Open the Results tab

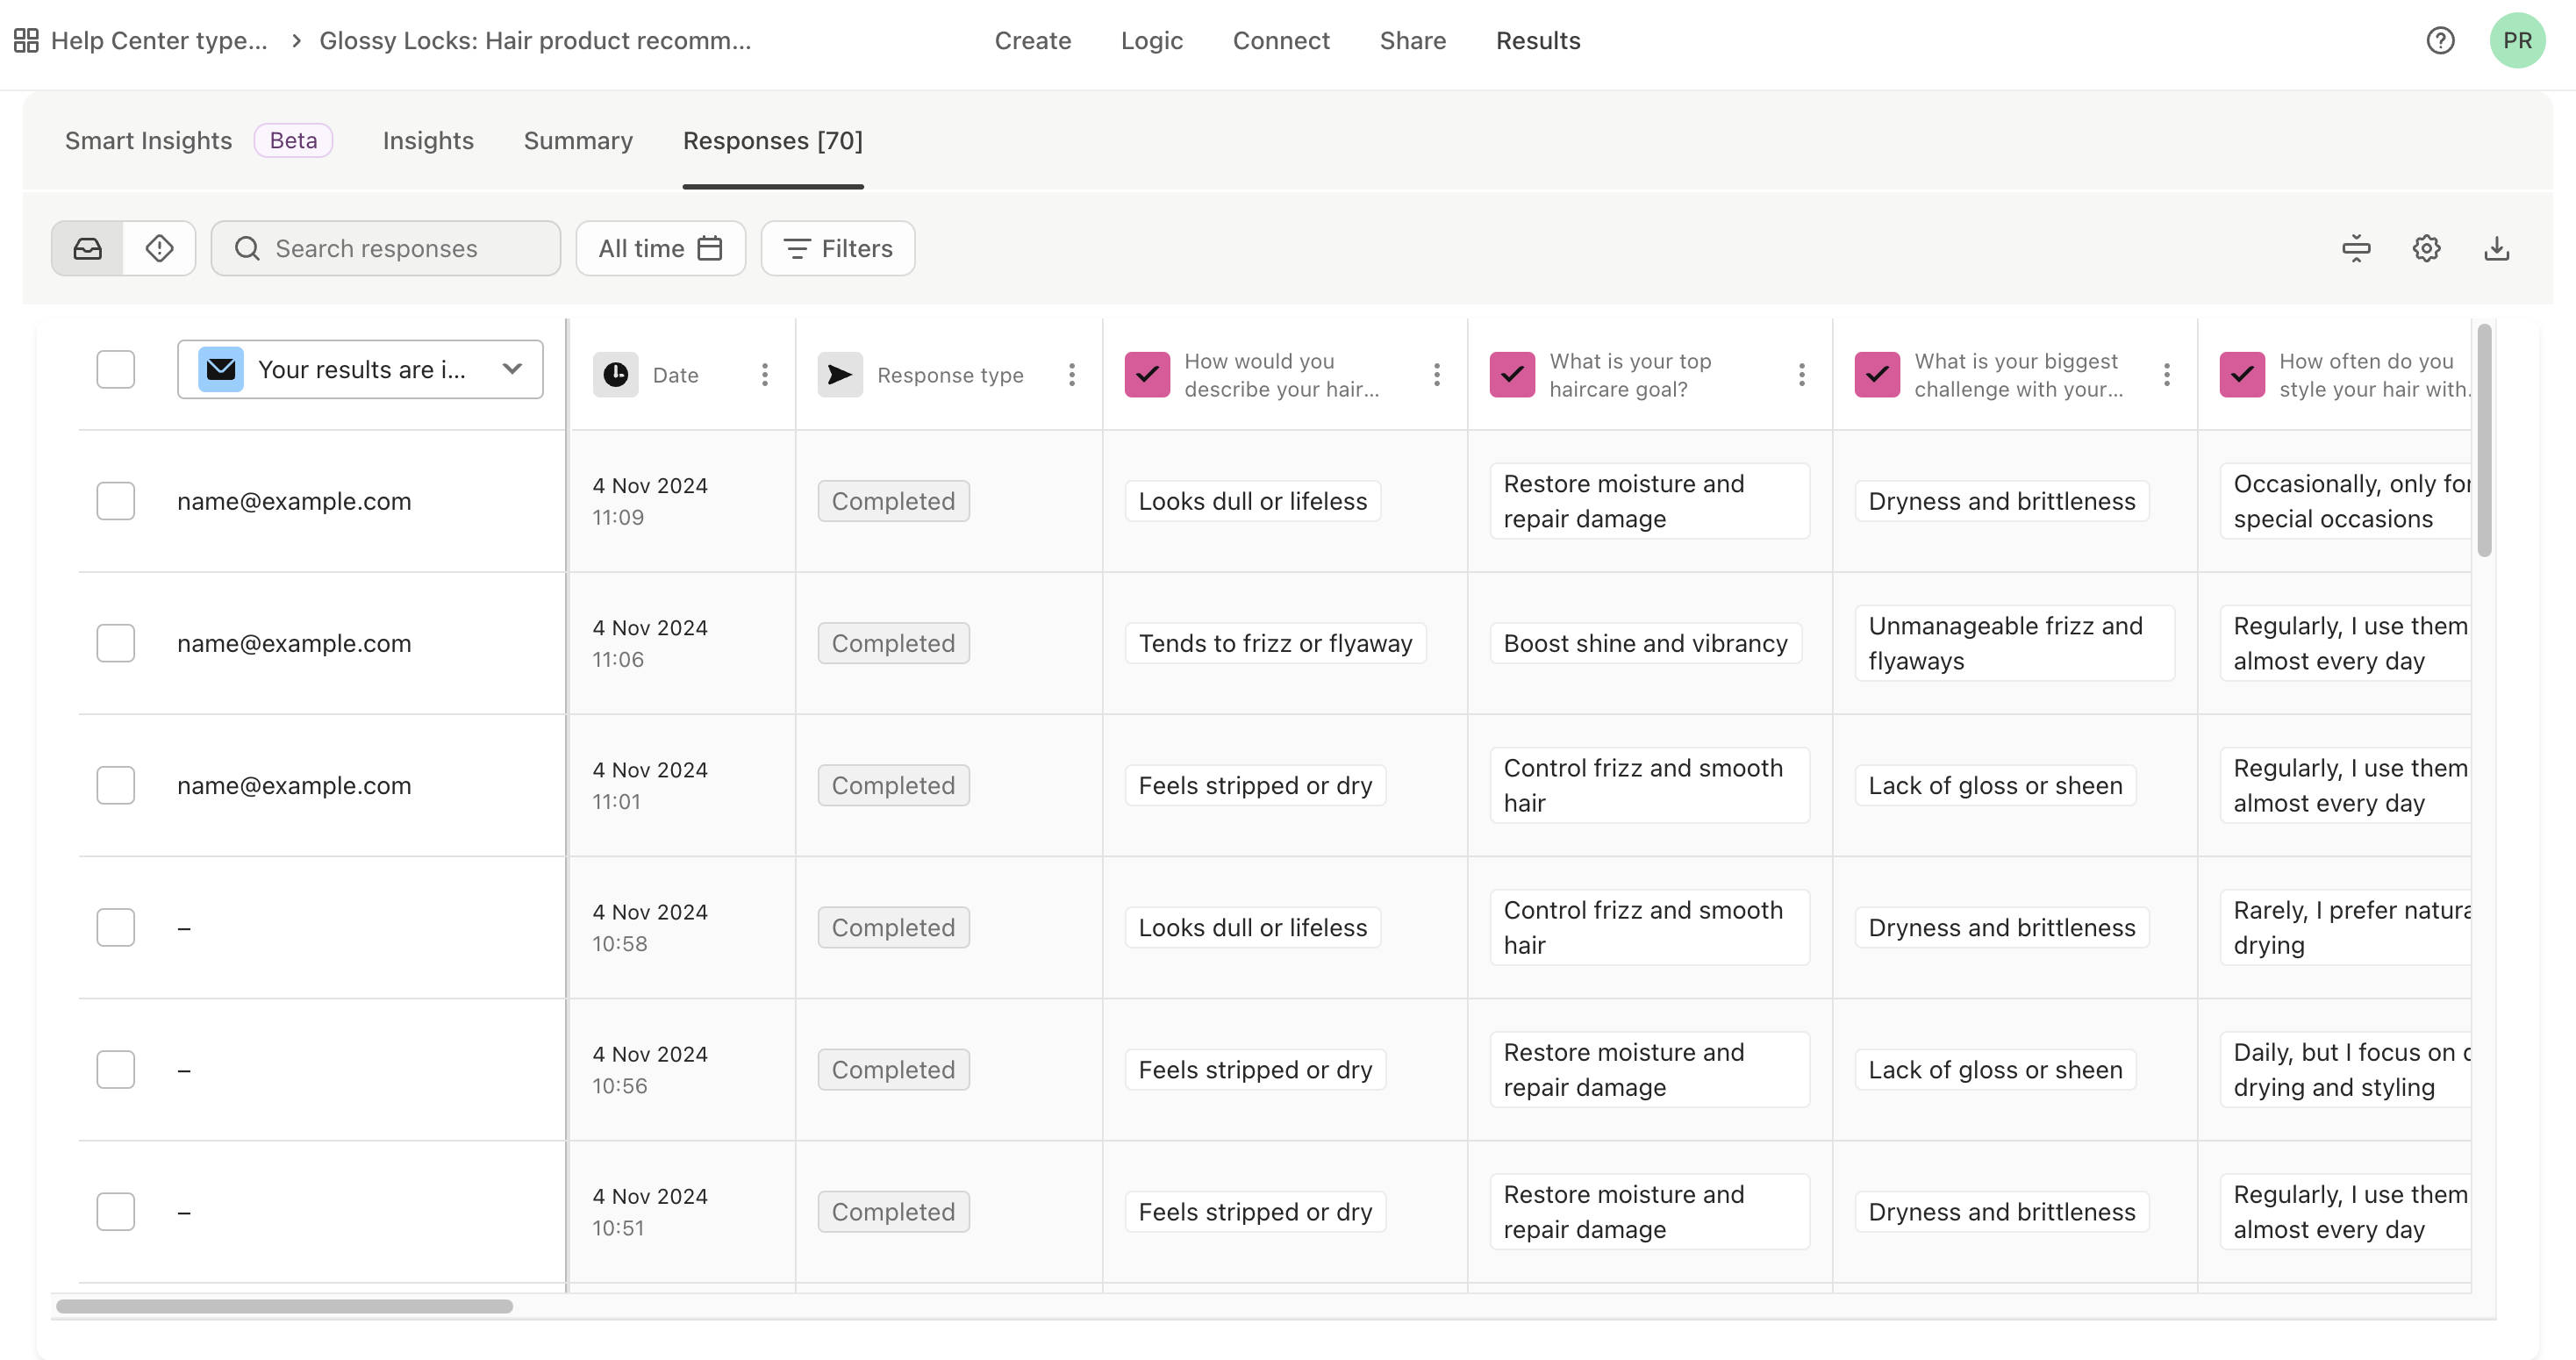[x=1537, y=40]
